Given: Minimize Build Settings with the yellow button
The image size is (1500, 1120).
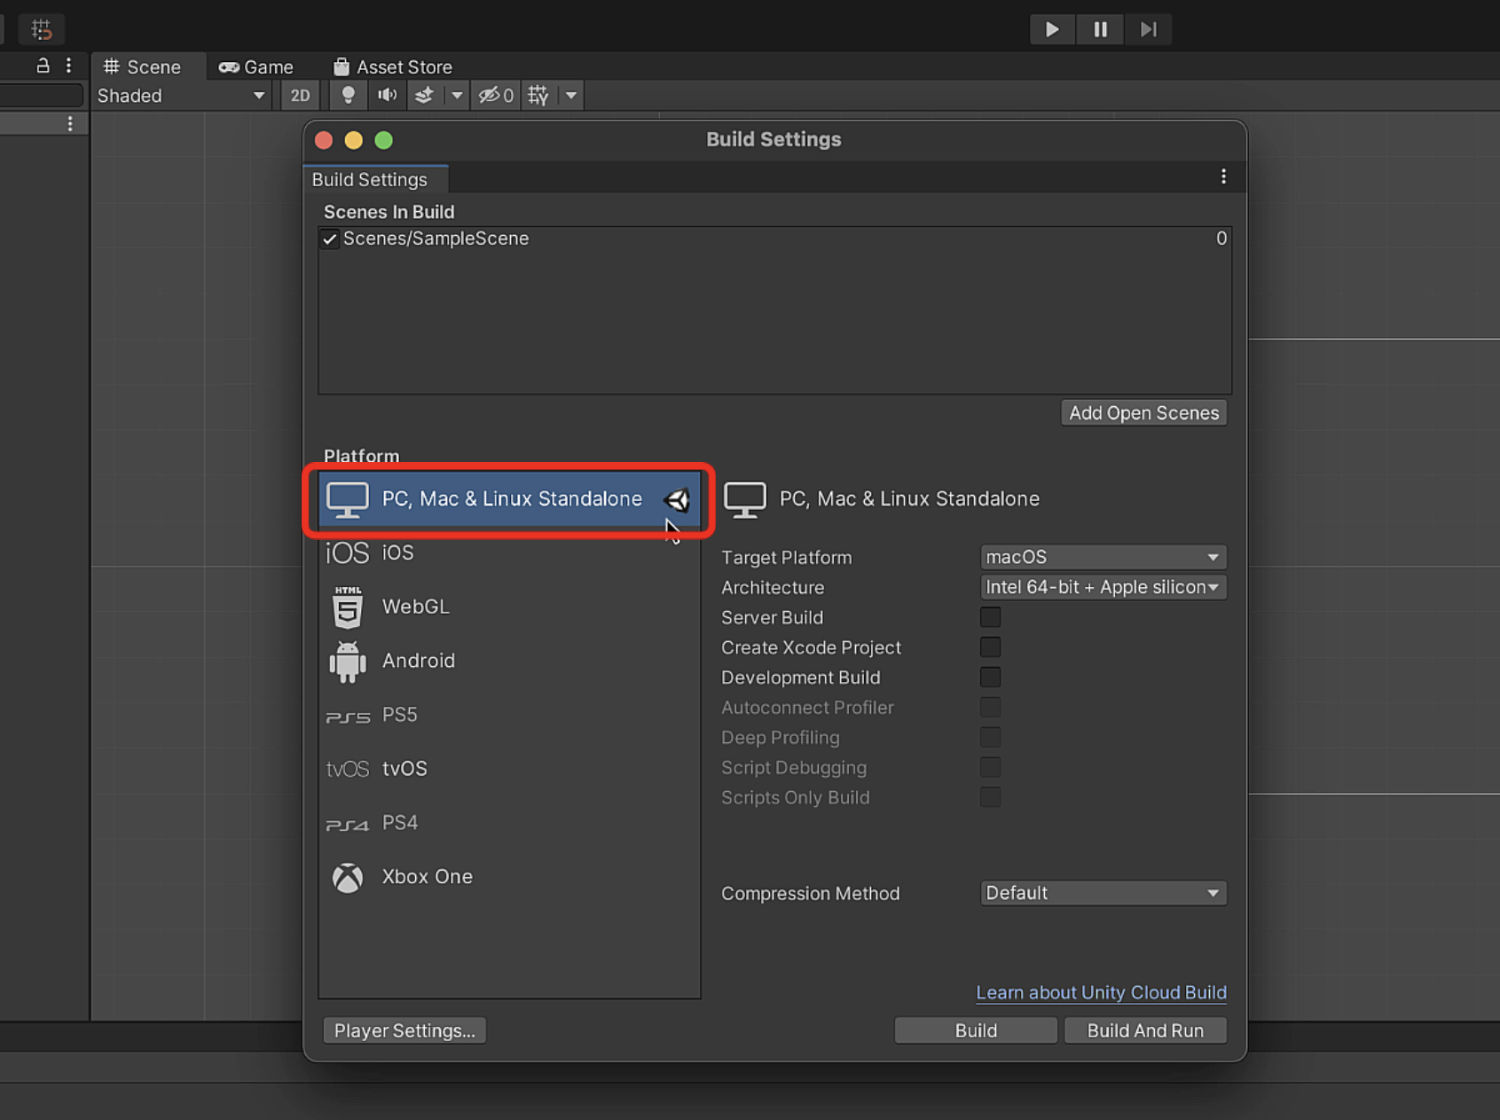Looking at the screenshot, I should [354, 140].
